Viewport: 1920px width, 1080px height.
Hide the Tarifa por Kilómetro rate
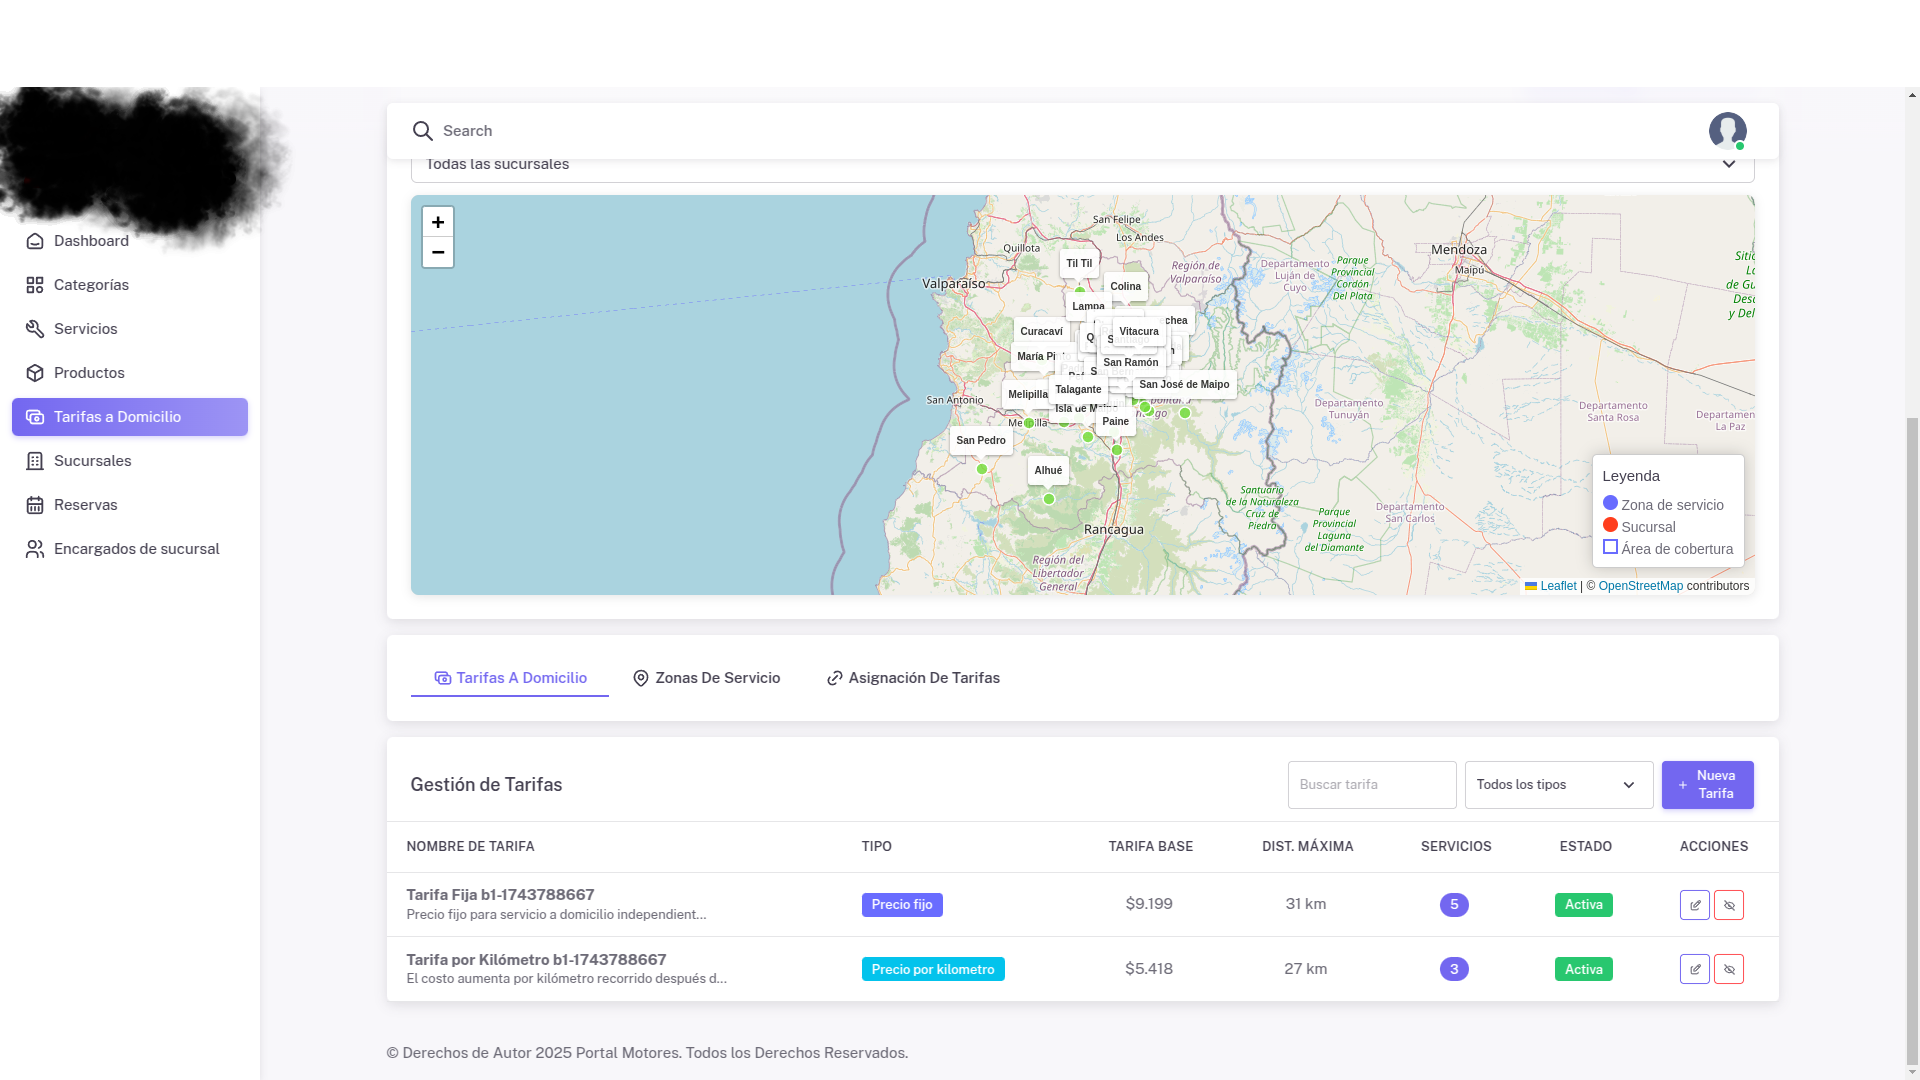pos(1728,969)
